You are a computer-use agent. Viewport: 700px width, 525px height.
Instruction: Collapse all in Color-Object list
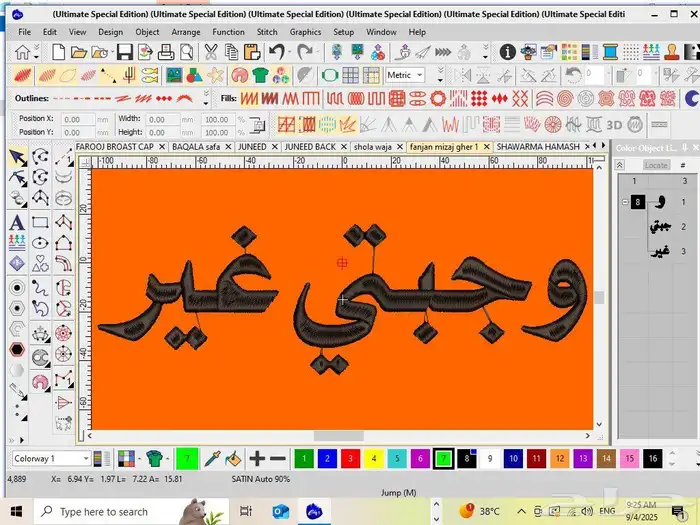[620, 165]
